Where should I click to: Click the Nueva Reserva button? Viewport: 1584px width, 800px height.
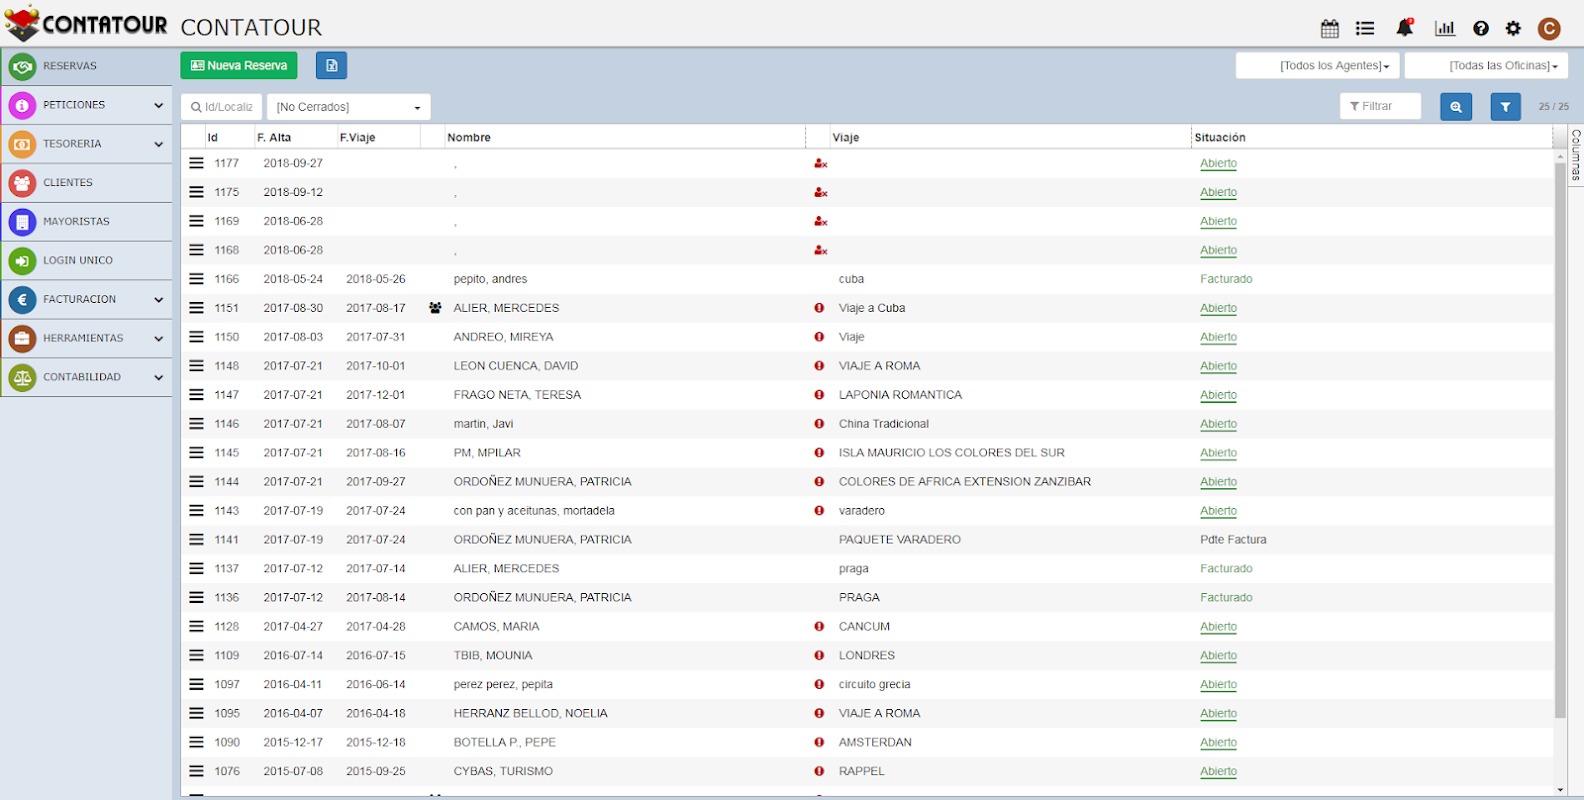click(239, 66)
